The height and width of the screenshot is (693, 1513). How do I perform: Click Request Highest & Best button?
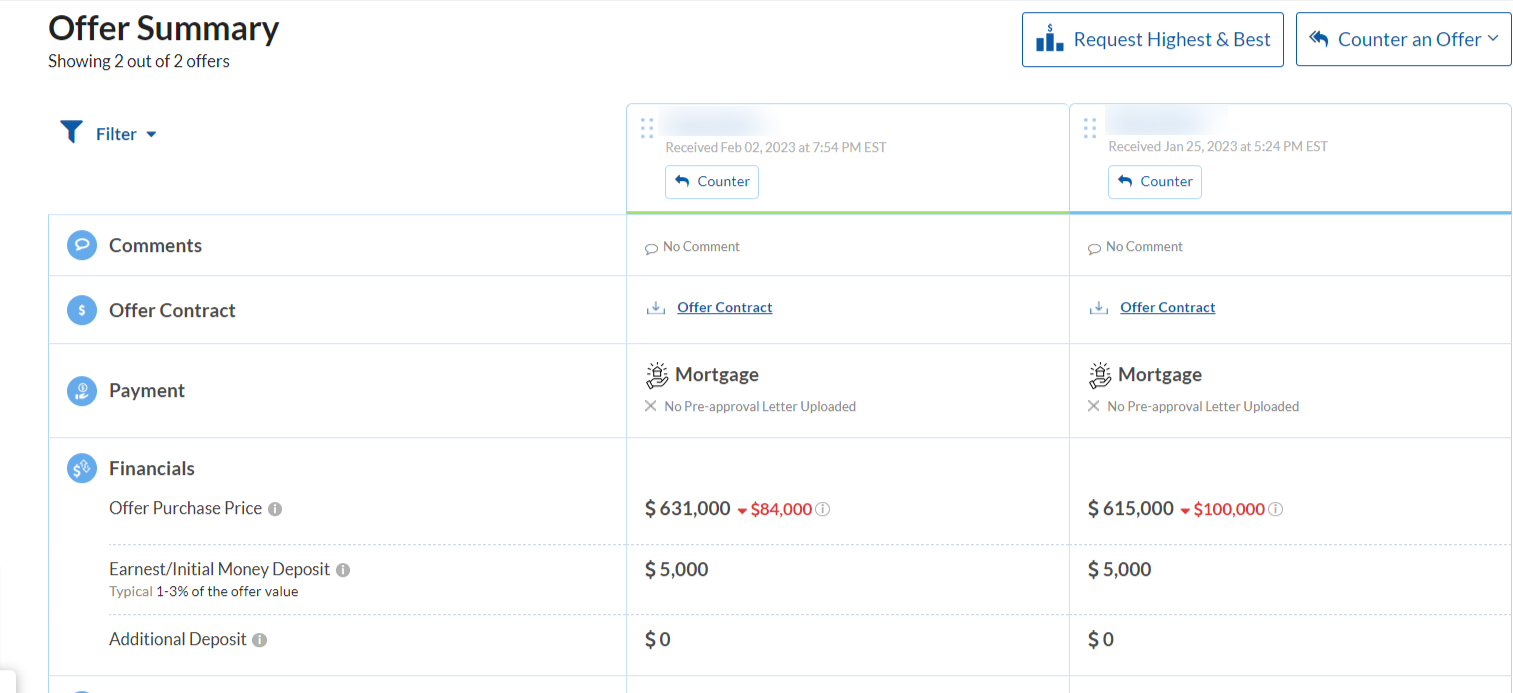(1152, 40)
